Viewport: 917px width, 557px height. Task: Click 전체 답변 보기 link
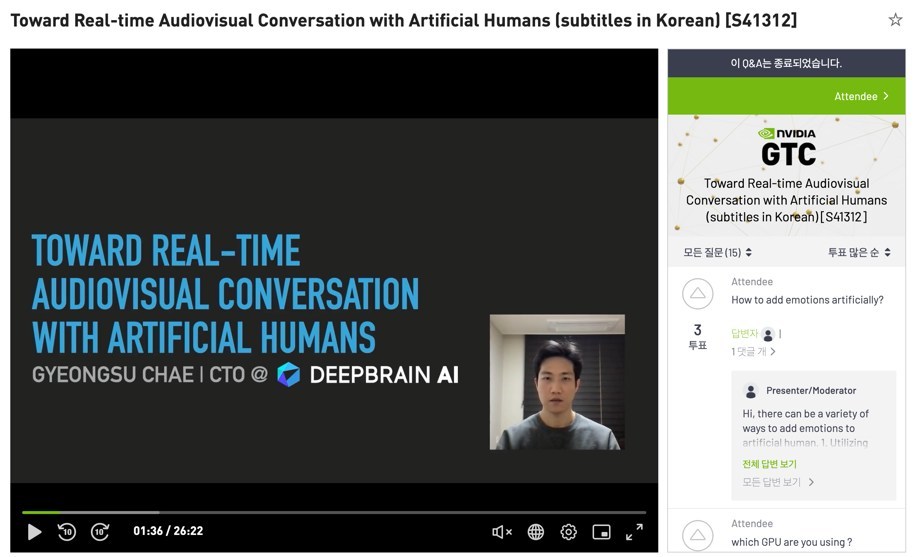click(x=769, y=464)
